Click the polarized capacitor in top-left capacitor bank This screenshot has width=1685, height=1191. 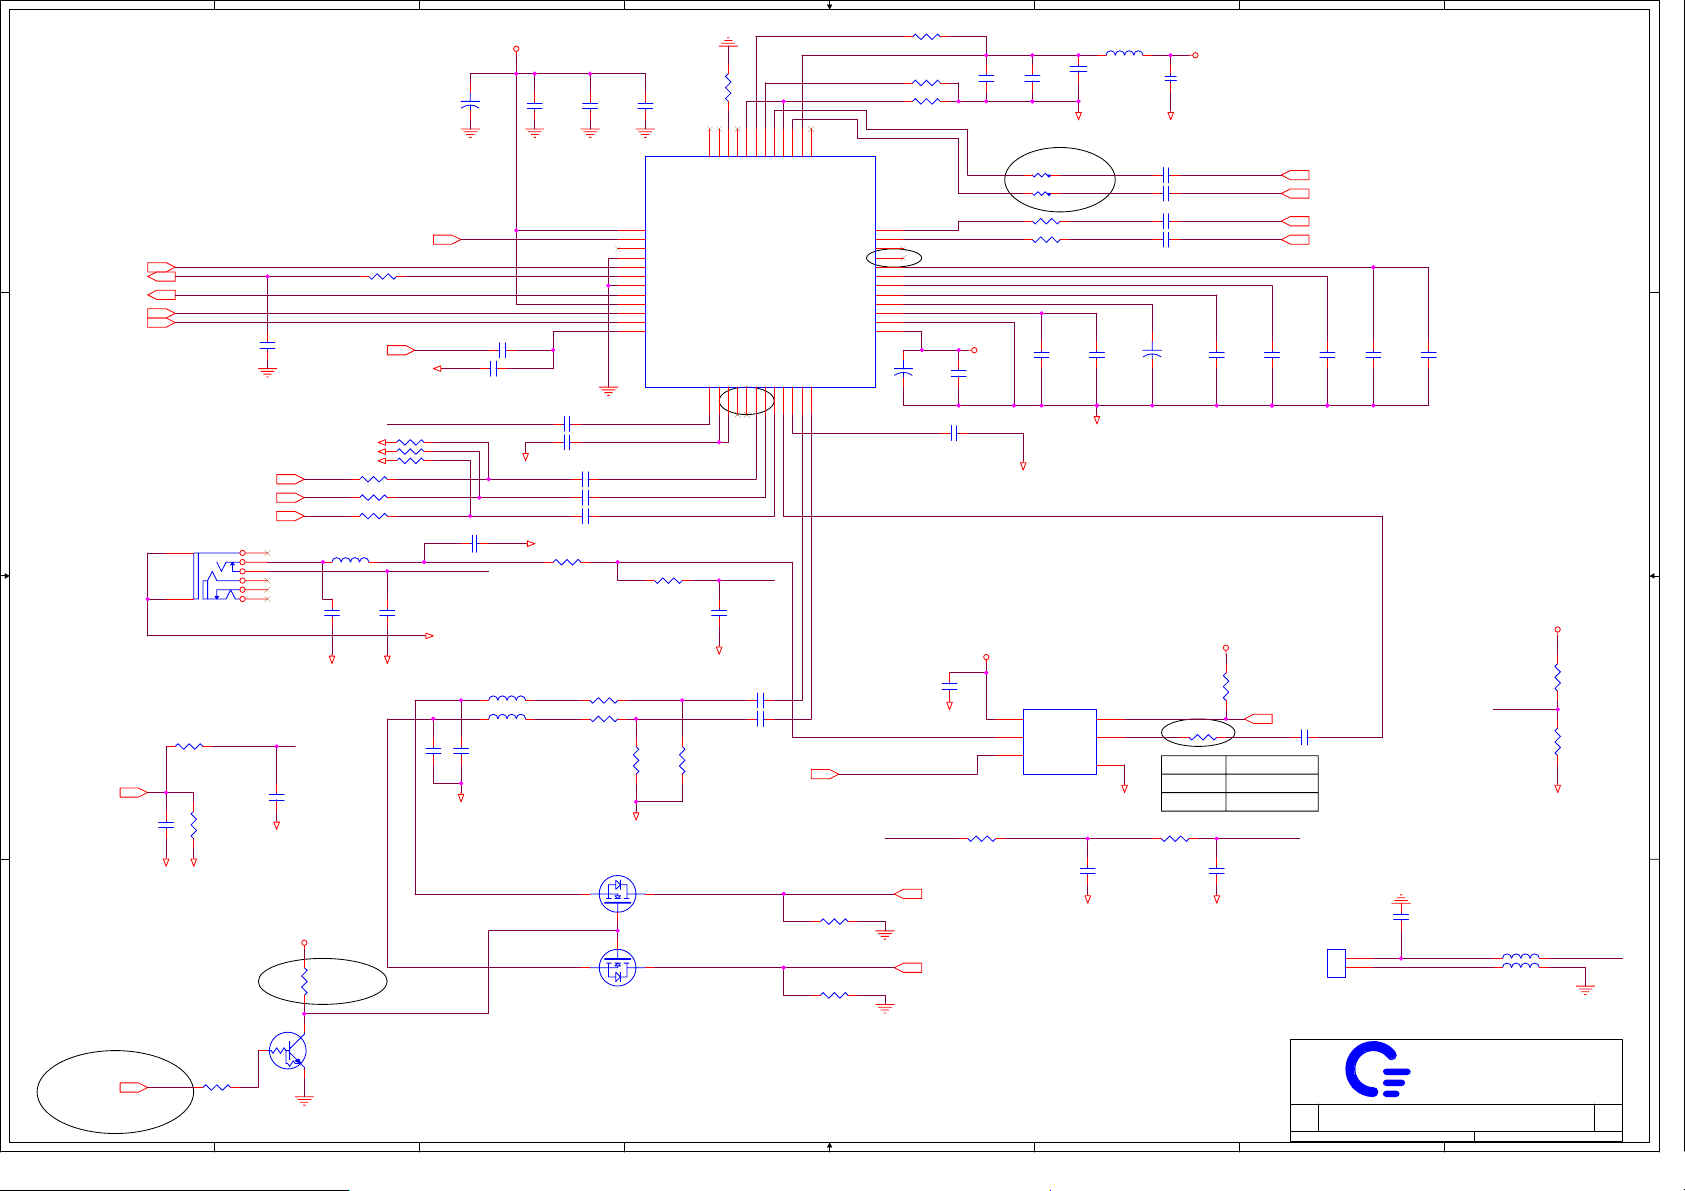coord(470,104)
